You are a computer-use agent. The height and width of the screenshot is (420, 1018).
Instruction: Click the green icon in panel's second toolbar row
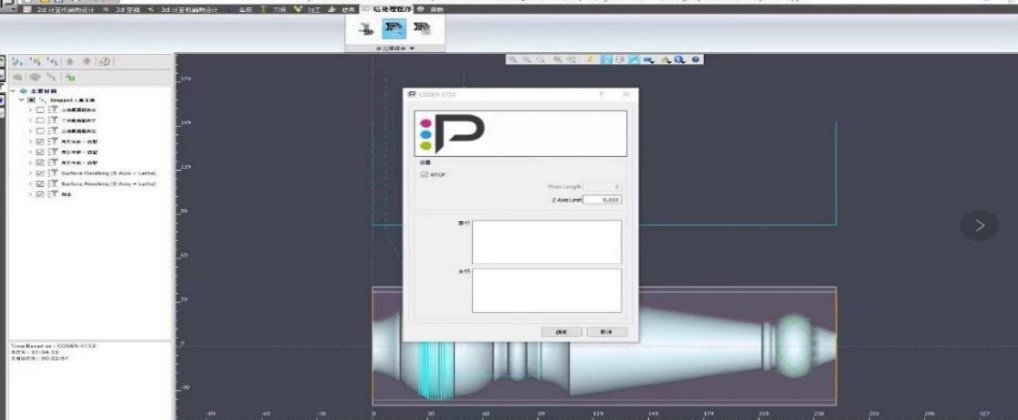click(x=70, y=76)
